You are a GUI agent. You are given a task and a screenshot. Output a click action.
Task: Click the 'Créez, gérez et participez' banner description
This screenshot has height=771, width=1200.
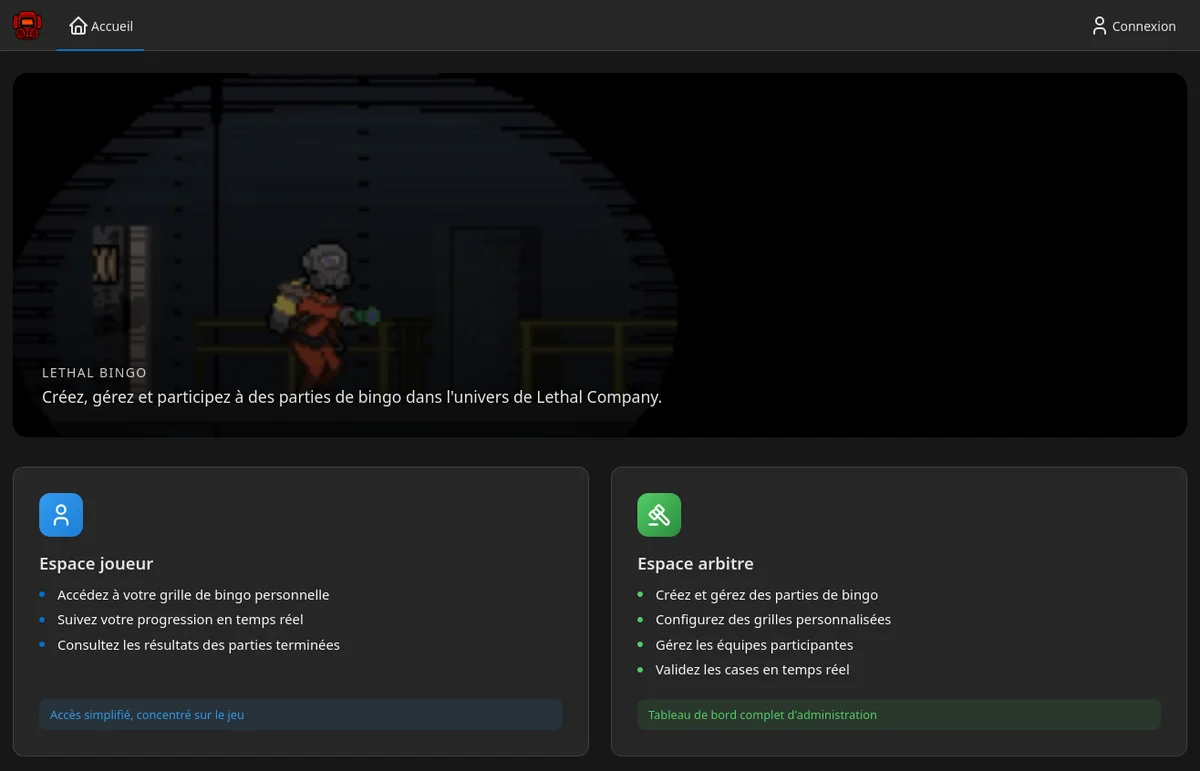pyautogui.click(x=352, y=397)
